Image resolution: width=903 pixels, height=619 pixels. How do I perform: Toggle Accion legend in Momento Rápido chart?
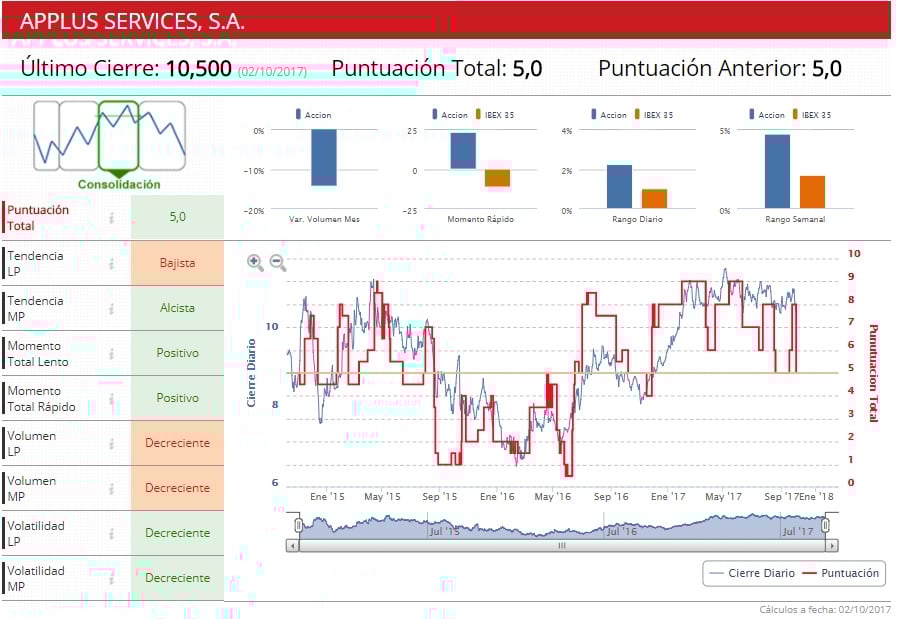tap(450, 115)
